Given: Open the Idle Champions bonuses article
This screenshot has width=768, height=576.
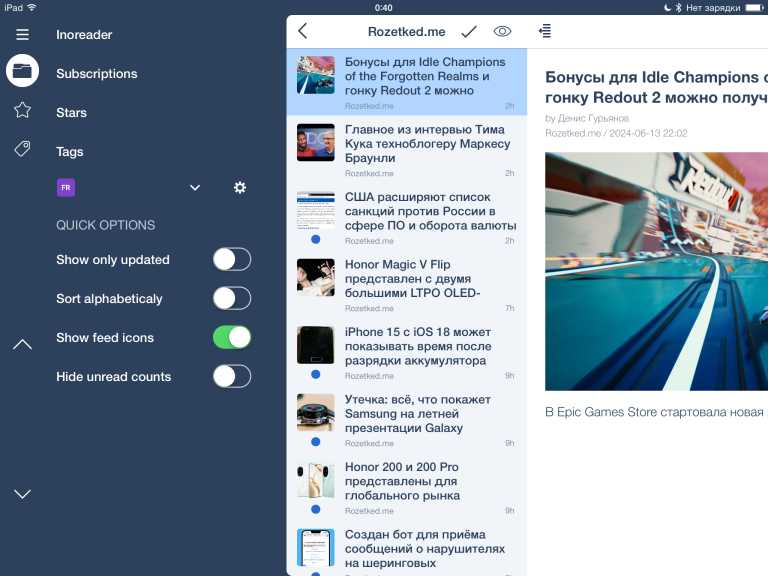Looking at the screenshot, I should [407, 82].
